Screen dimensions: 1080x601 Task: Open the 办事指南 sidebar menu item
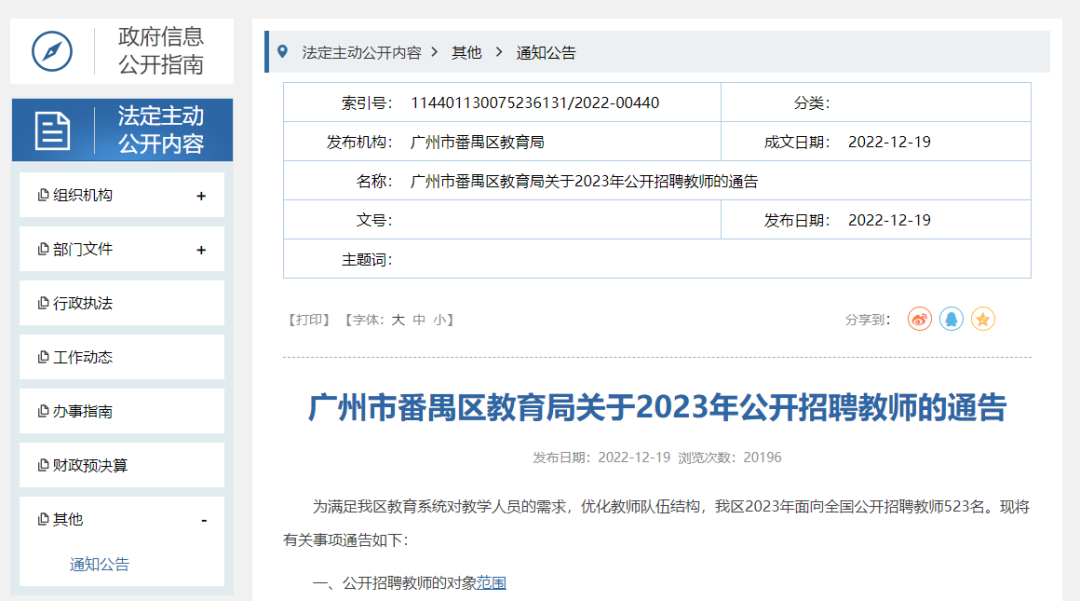83,411
